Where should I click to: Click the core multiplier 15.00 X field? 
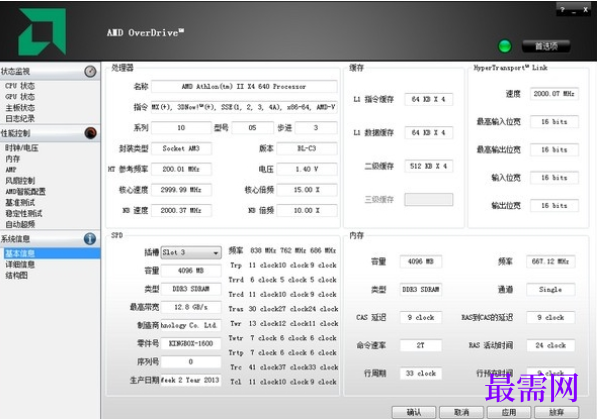tap(307, 190)
